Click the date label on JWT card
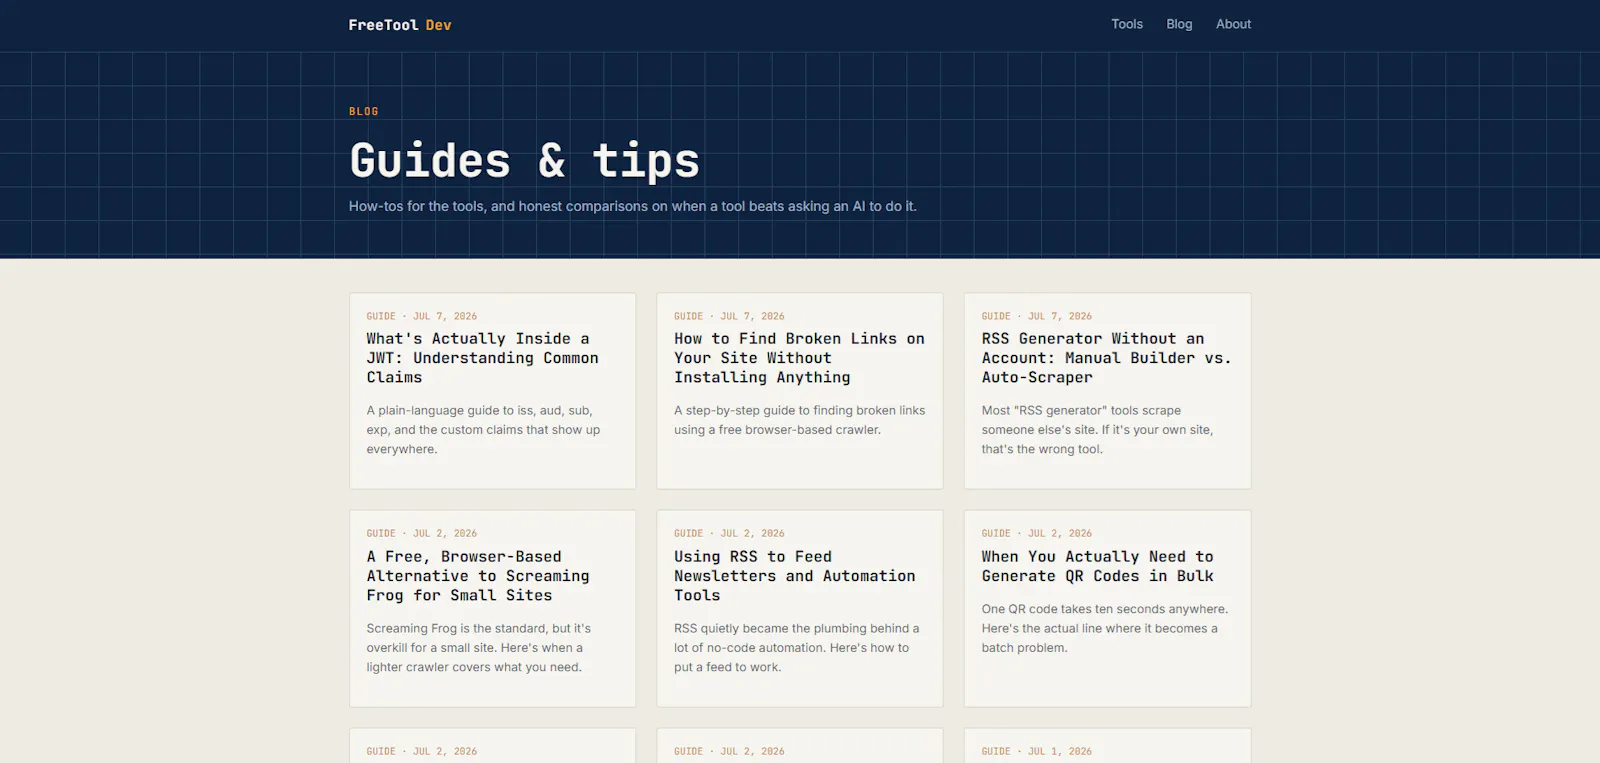This screenshot has width=1600, height=763. (x=421, y=316)
